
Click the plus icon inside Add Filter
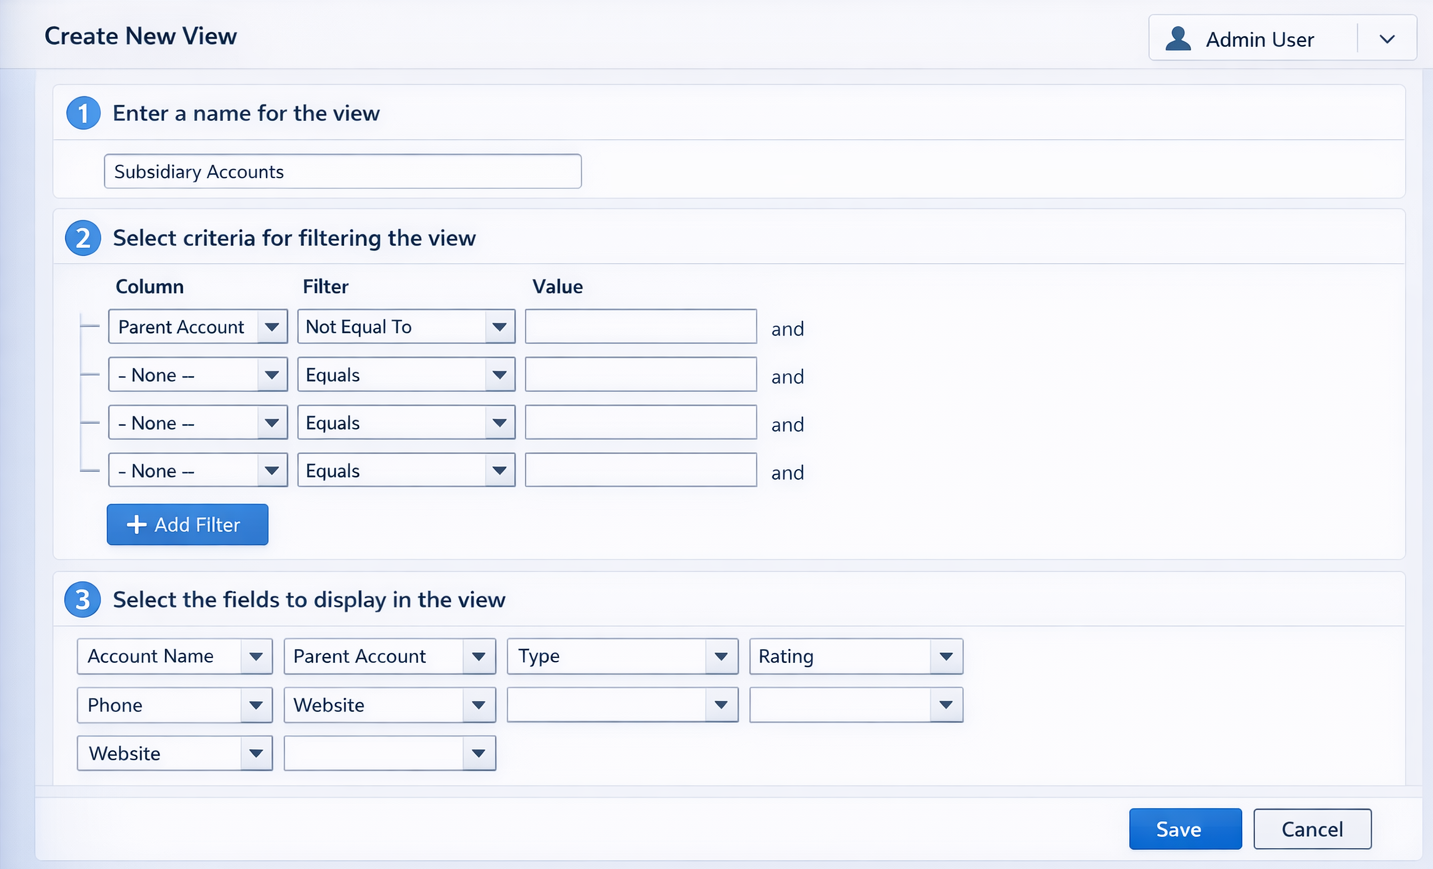(x=137, y=524)
